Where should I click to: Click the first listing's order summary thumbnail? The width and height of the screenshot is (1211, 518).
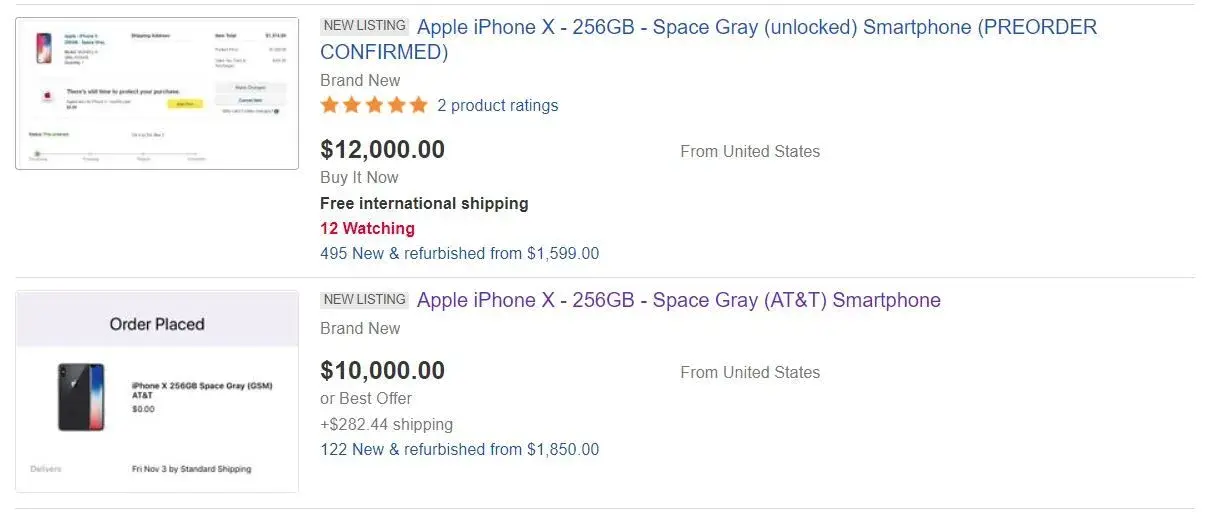157,93
